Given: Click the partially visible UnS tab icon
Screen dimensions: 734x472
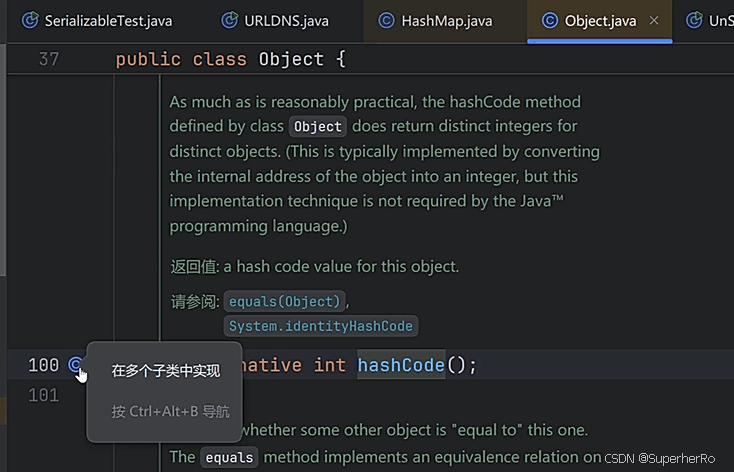Looking at the screenshot, I should [x=694, y=20].
